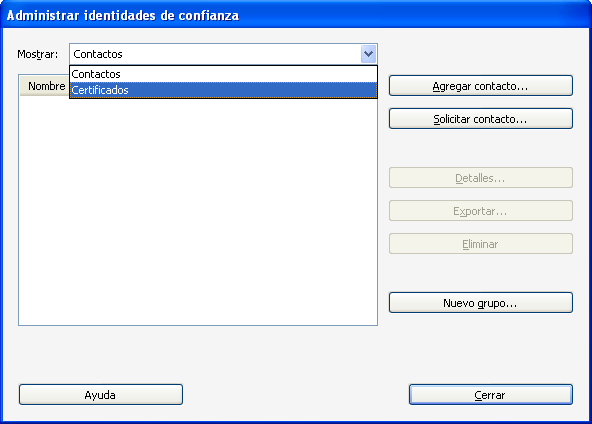592x424 pixels.
Task: Create a group with Nuevo grupo
Action: (481, 303)
